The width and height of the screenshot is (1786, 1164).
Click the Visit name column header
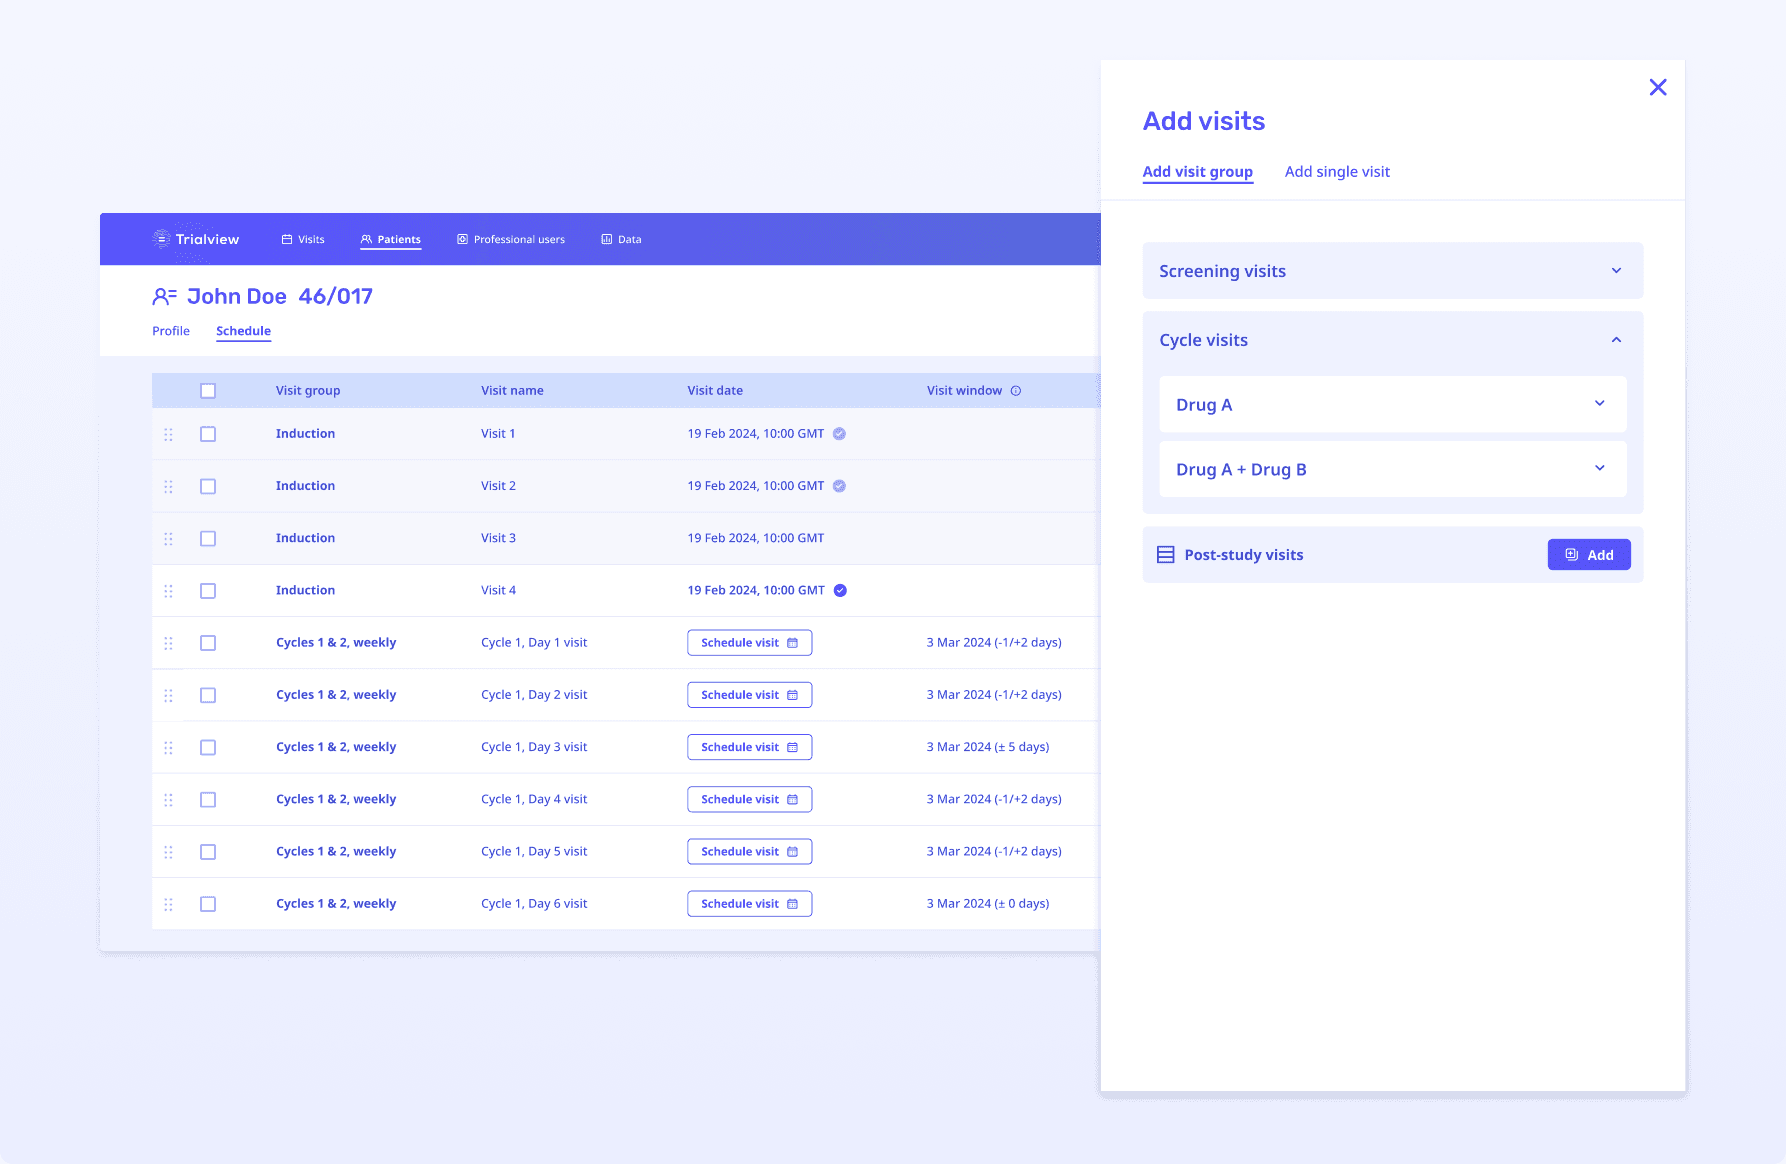pos(512,391)
